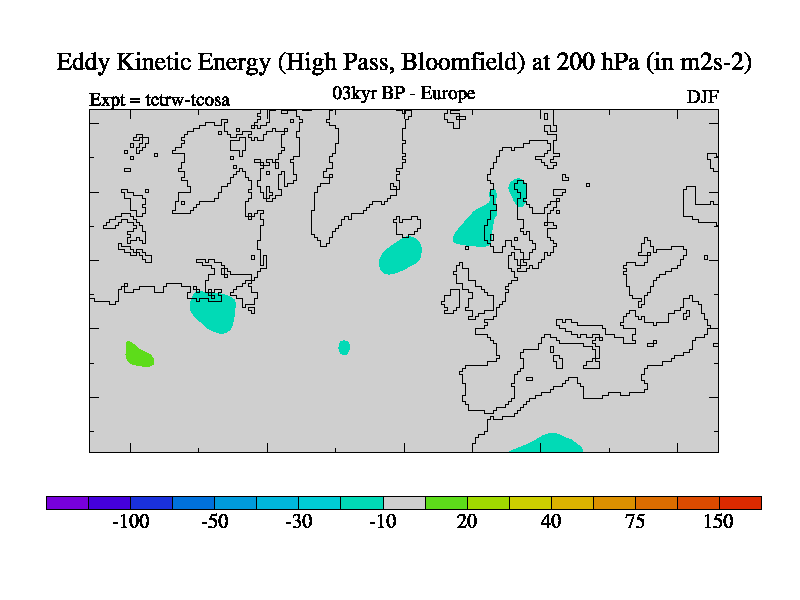
Task: Click the large teal oval in the map center
Action: tap(400, 255)
